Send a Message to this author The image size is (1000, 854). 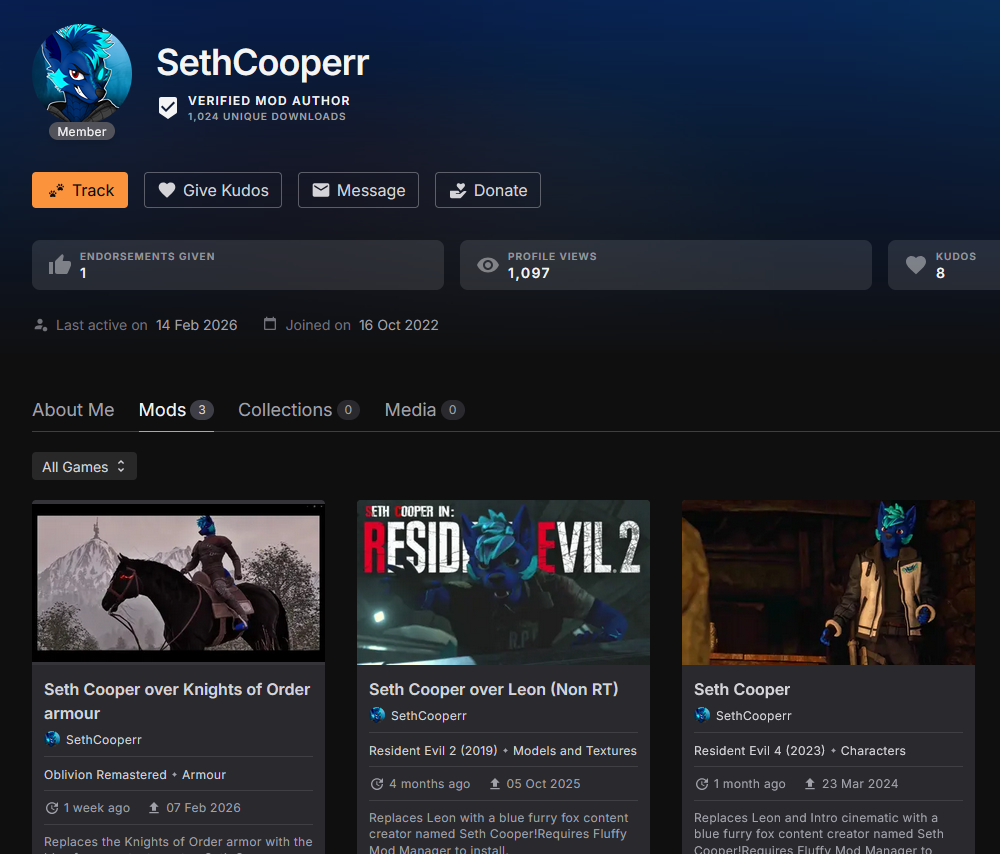coord(358,190)
